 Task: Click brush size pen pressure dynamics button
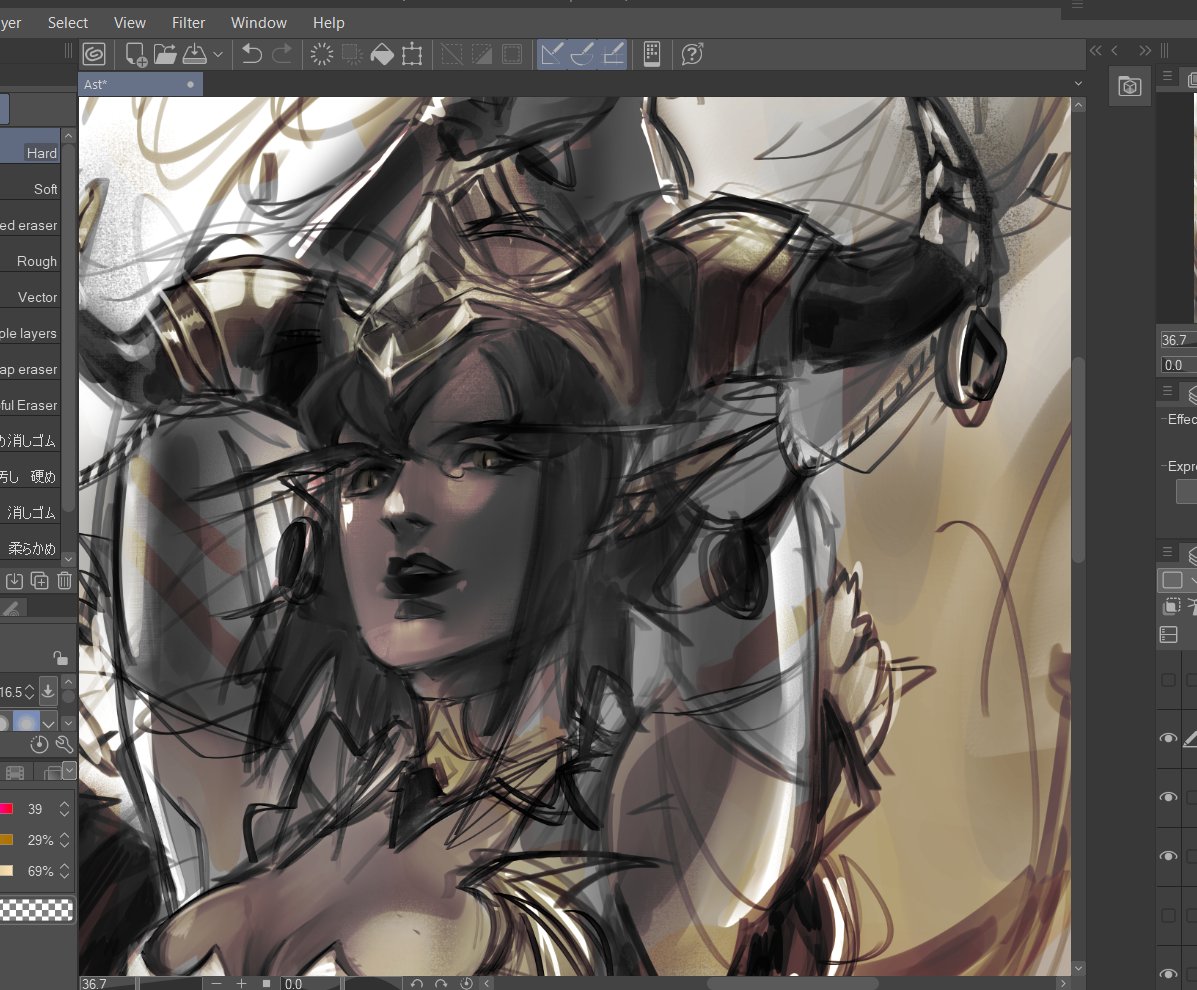[x=47, y=692]
